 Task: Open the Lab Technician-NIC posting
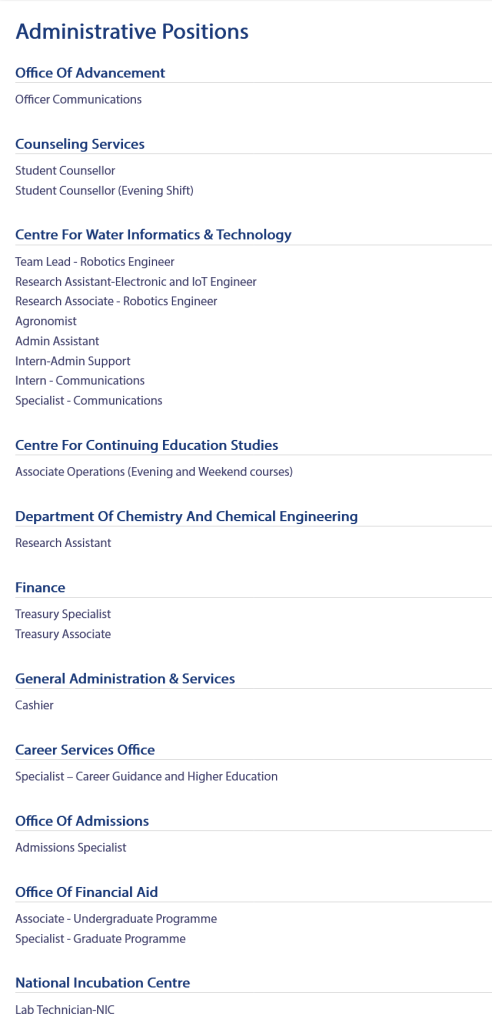pos(65,1010)
